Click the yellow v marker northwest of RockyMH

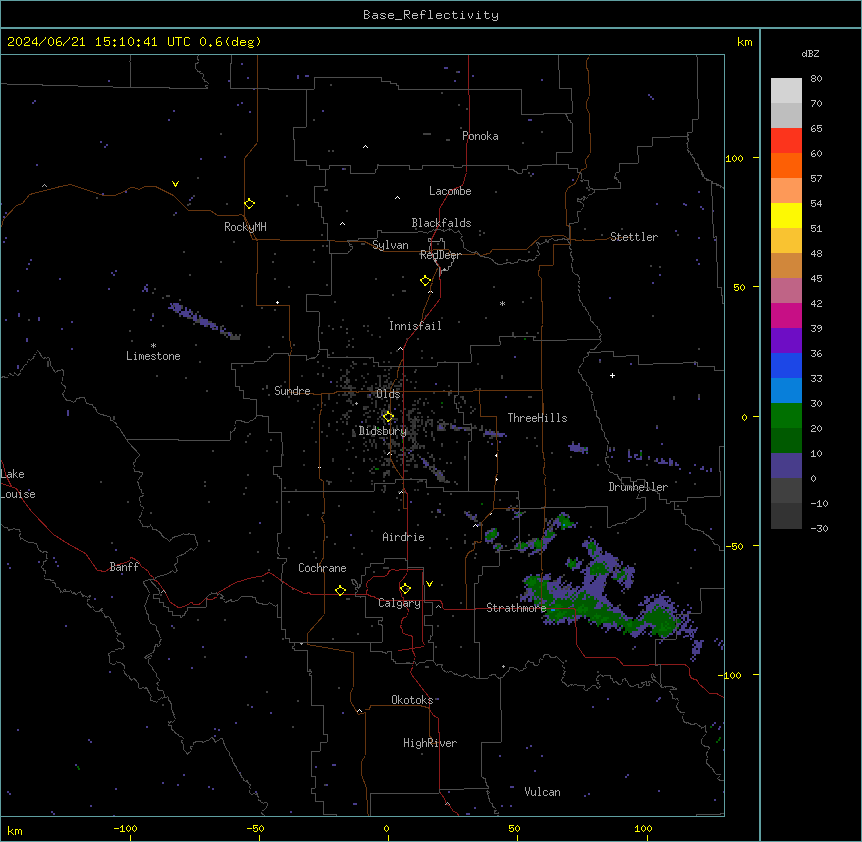175,184
